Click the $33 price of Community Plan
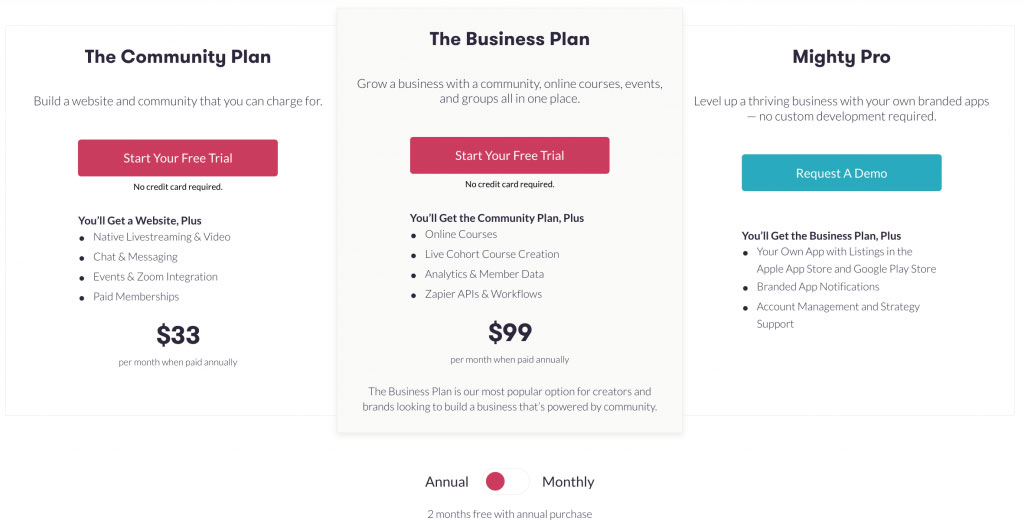1024x527 pixels. [x=178, y=335]
